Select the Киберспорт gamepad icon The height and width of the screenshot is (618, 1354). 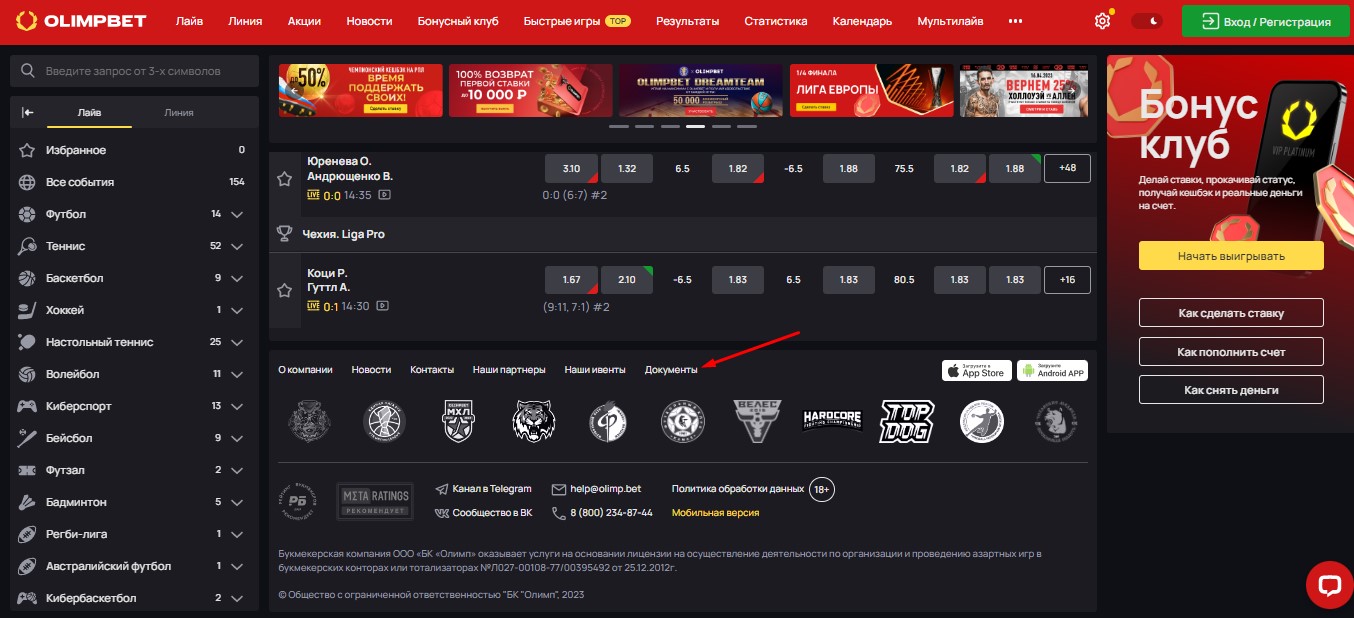[28, 406]
